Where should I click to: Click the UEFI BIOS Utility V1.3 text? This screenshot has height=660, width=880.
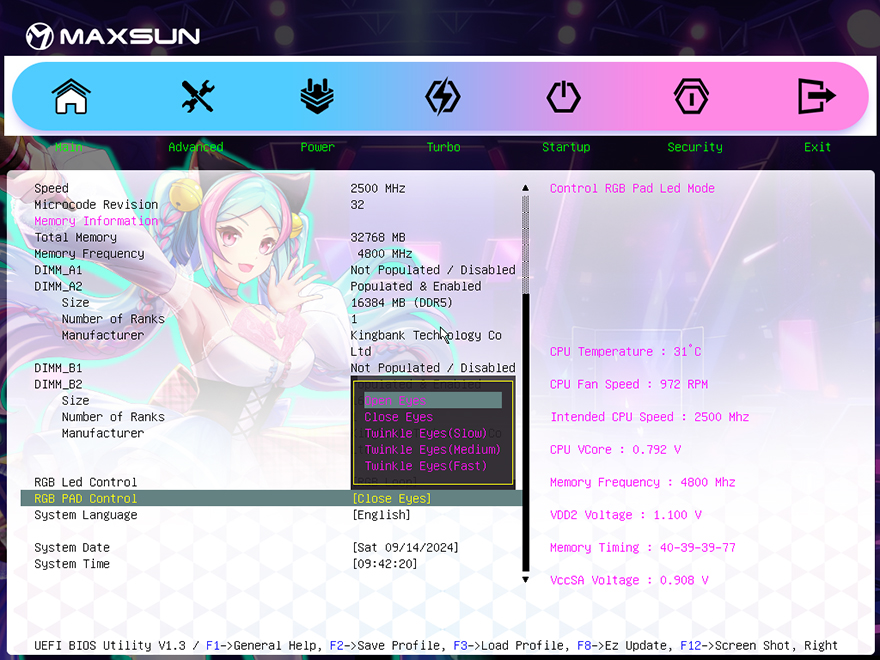(x=109, y=645)
